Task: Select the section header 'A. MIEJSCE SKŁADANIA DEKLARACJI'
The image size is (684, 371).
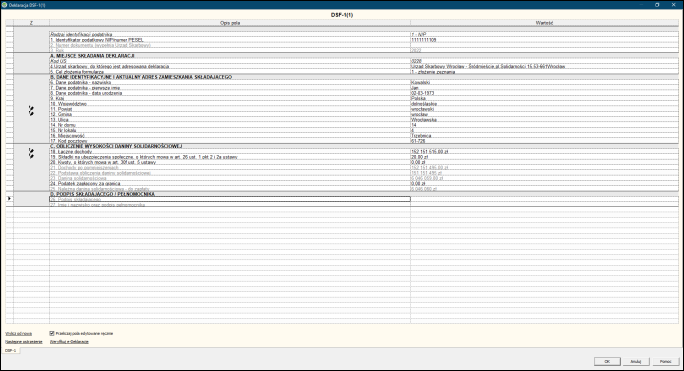Action: (92, 56)
